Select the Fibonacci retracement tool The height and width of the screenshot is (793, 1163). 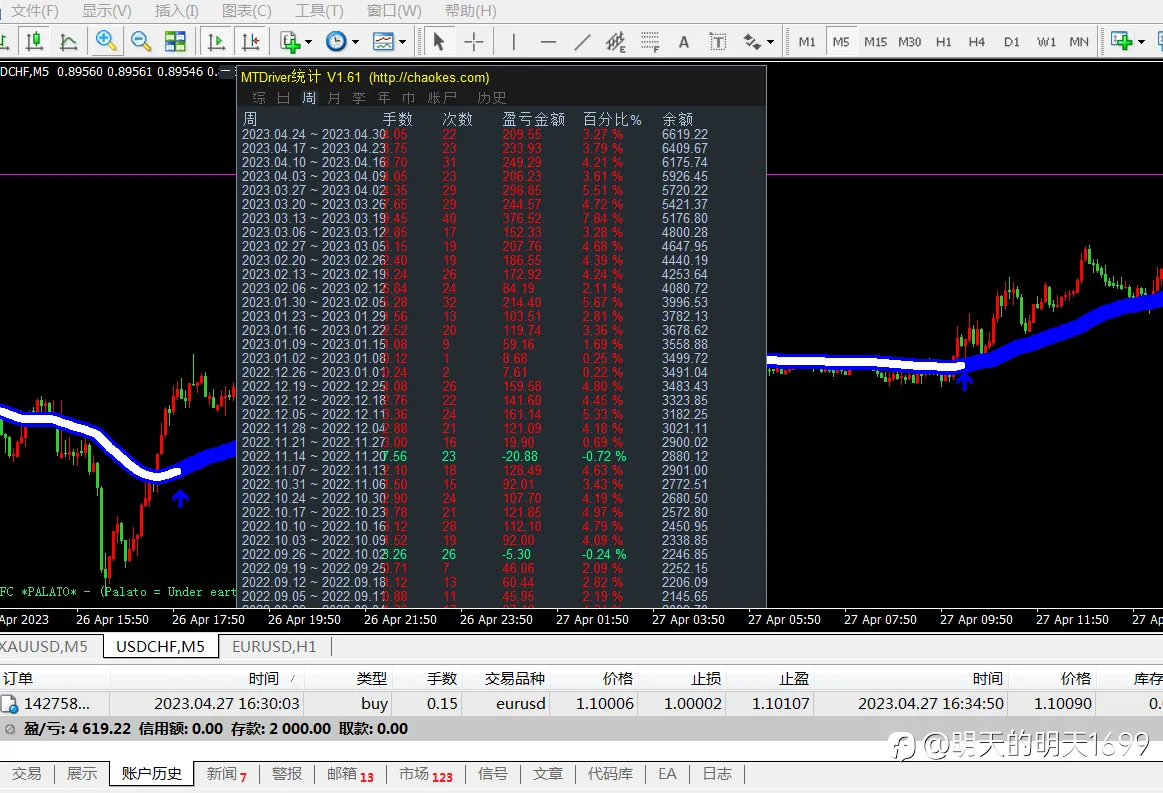point(650,42)
